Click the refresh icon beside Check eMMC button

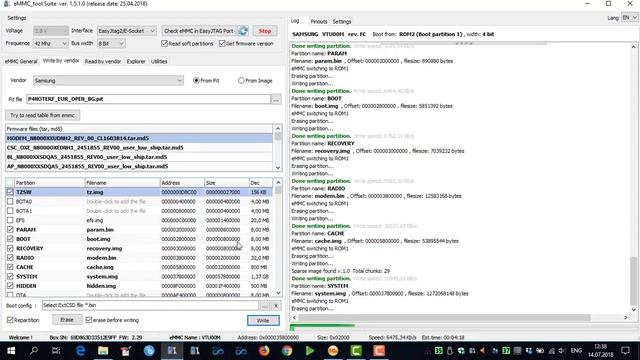point(243,31)
